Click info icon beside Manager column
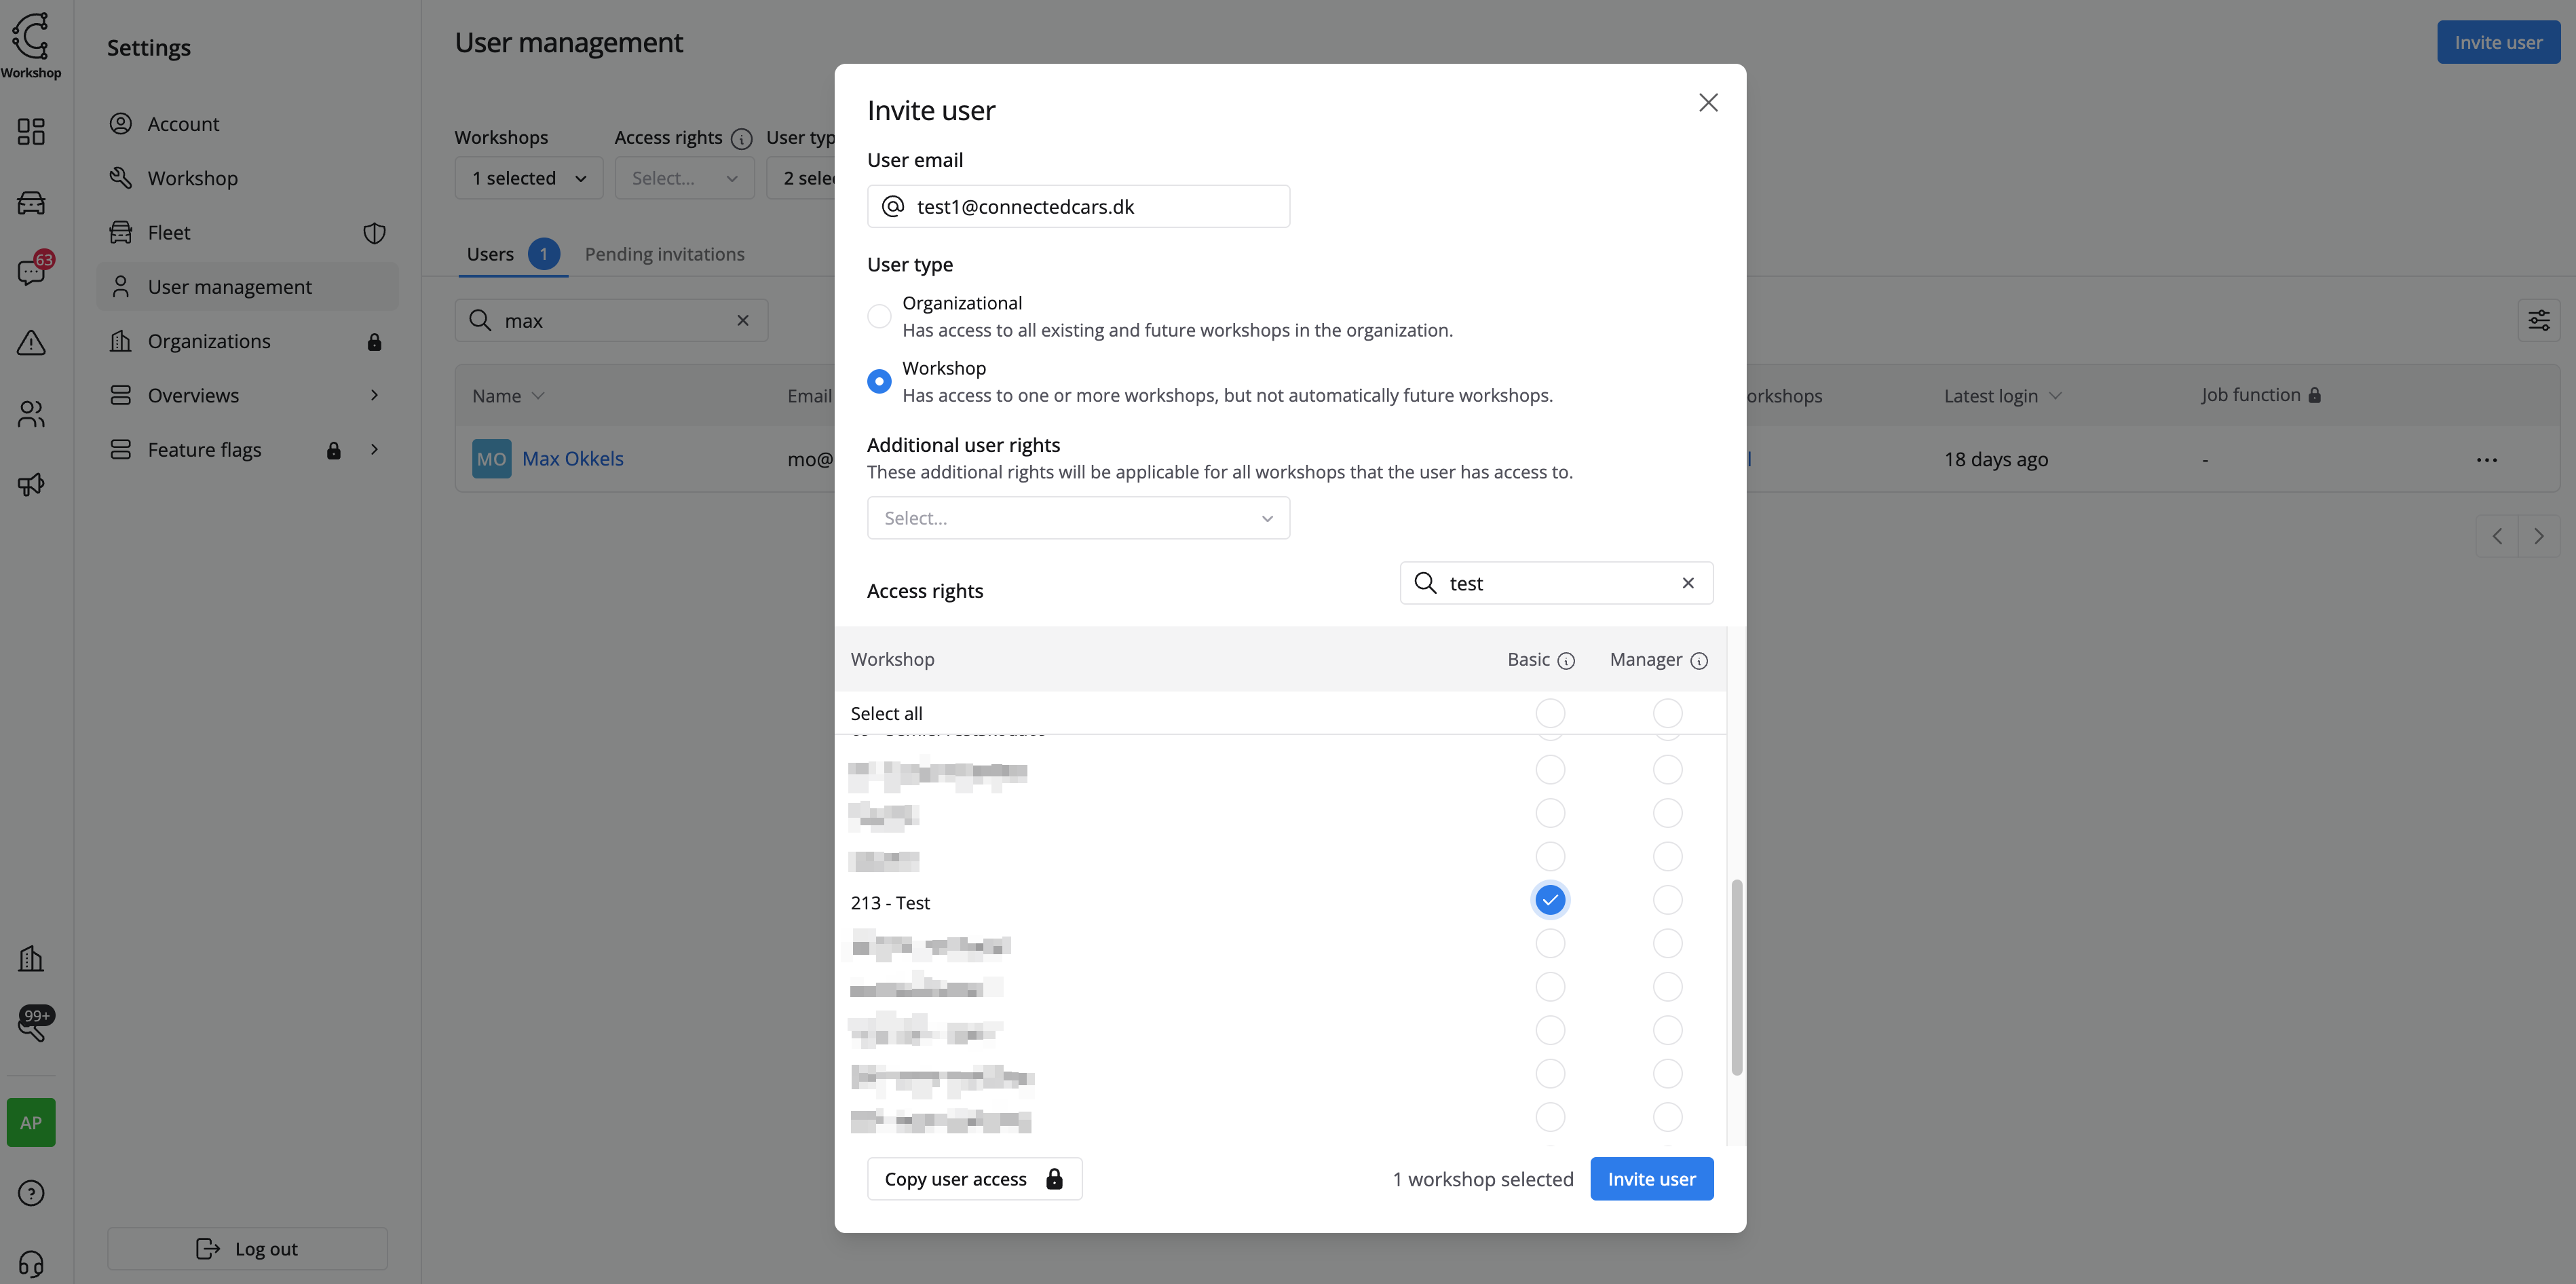 click(1698, 661)
